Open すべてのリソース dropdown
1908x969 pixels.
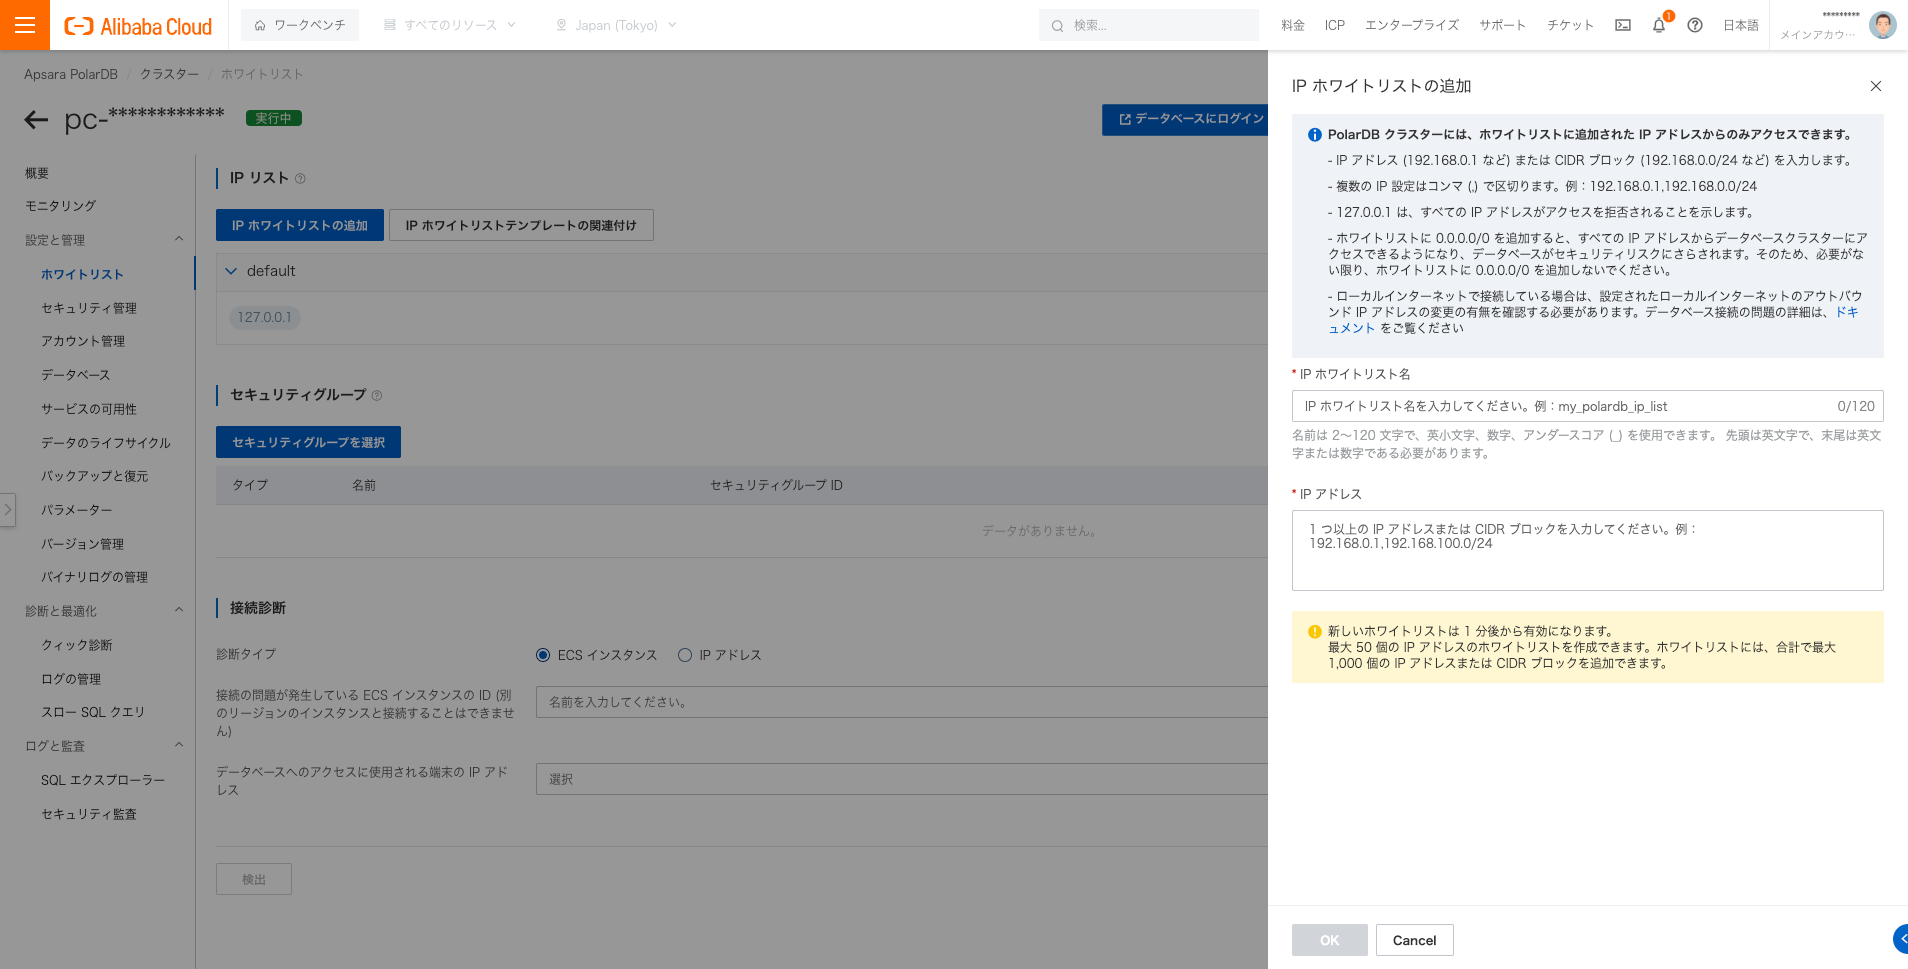(450, 25)
